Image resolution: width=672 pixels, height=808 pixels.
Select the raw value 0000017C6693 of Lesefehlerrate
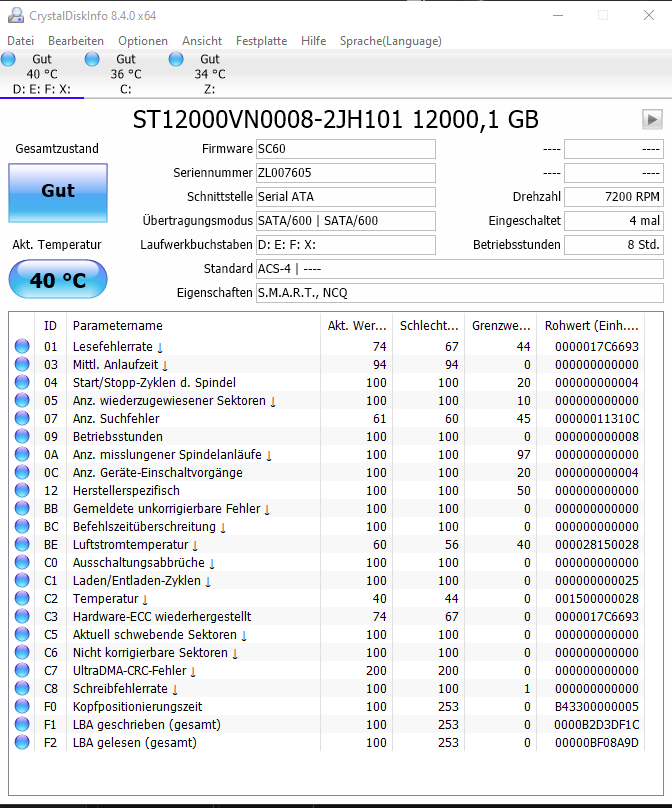[x=597, y=347]
